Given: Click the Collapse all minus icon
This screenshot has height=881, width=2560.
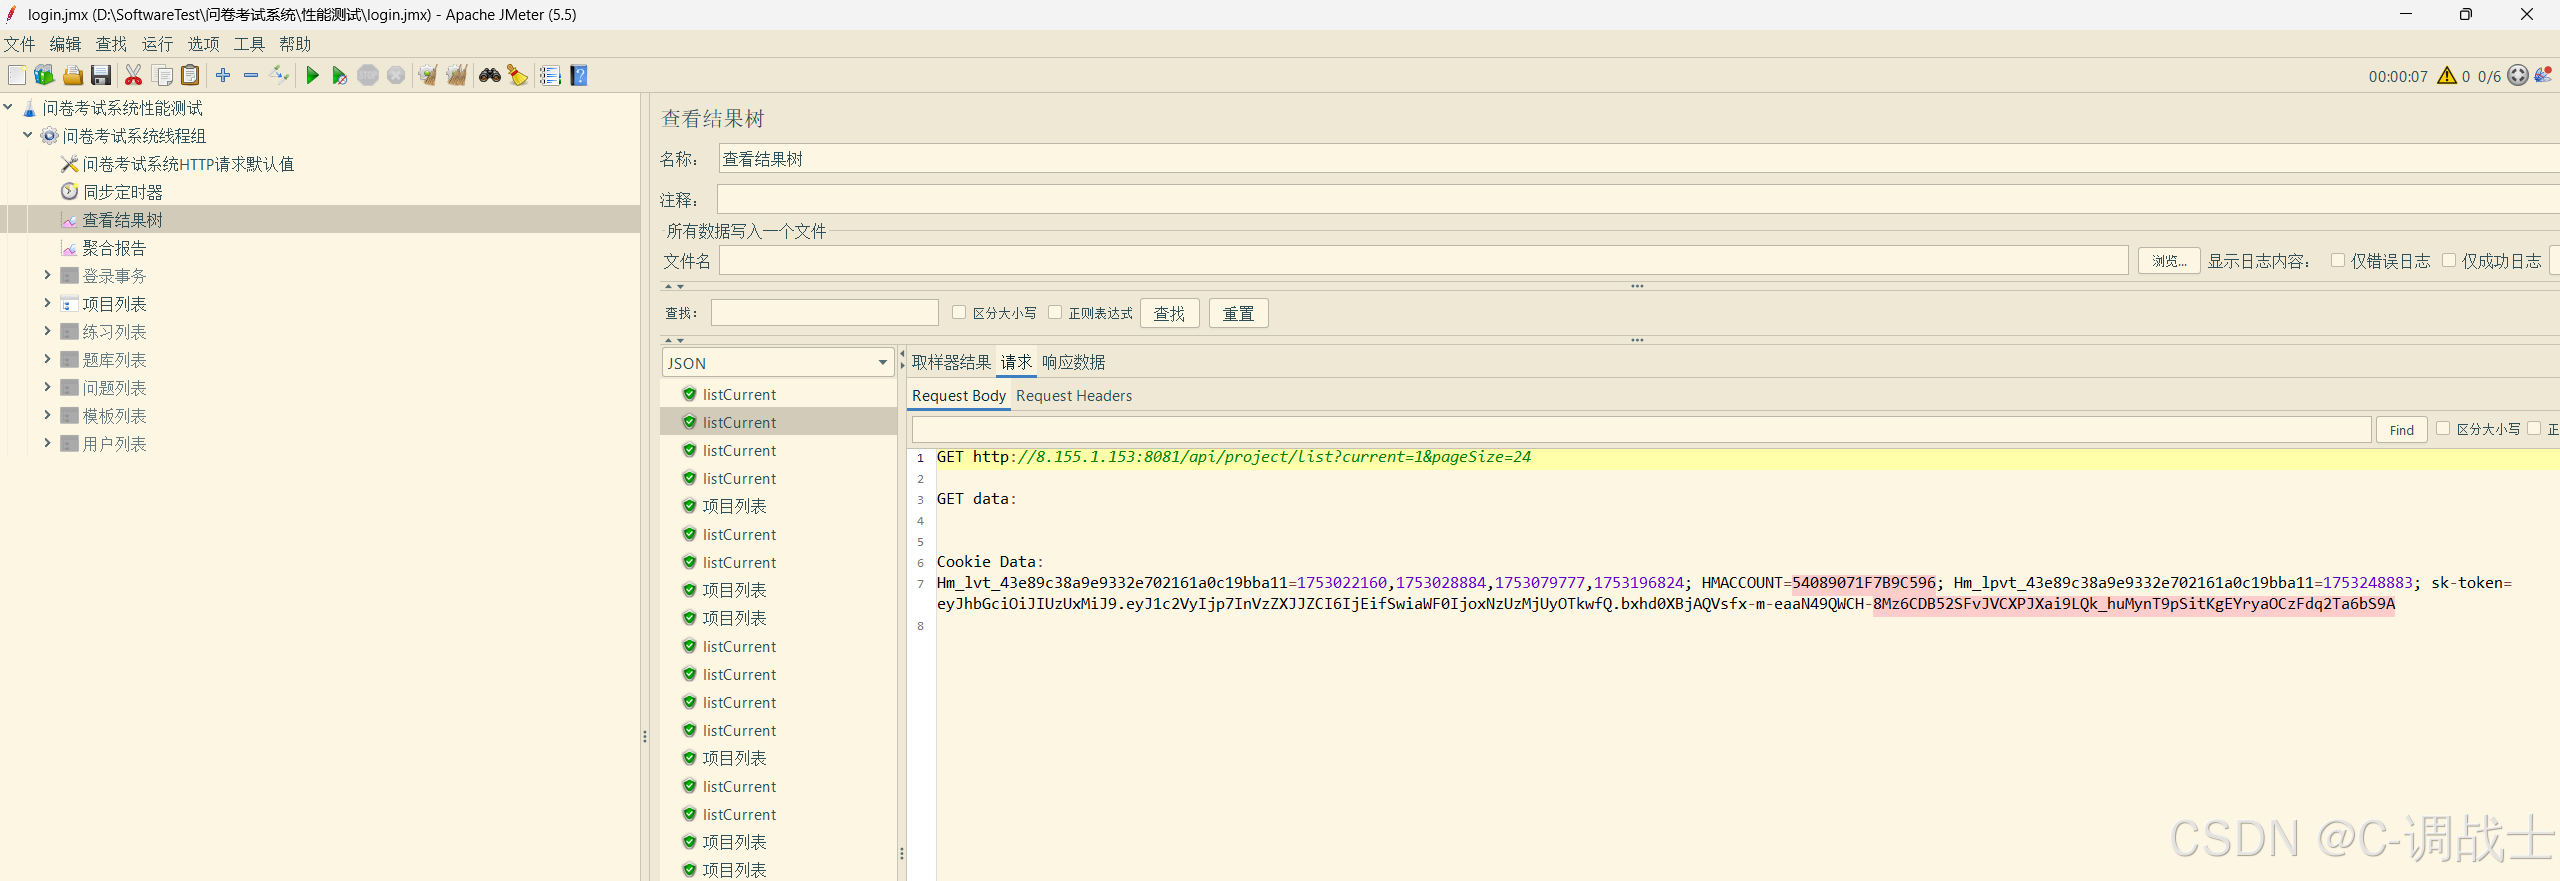Looking at the screenshot, I should pos(251,76).
